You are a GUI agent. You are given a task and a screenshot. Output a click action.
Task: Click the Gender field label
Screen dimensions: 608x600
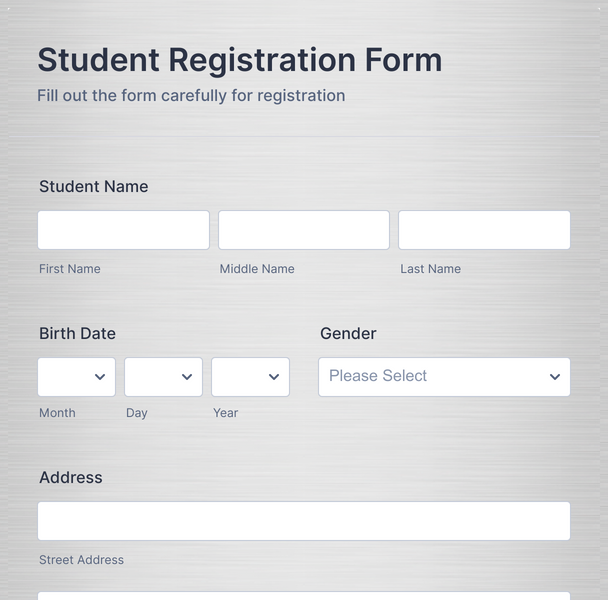pyautogui.click(x=348, y=334)
